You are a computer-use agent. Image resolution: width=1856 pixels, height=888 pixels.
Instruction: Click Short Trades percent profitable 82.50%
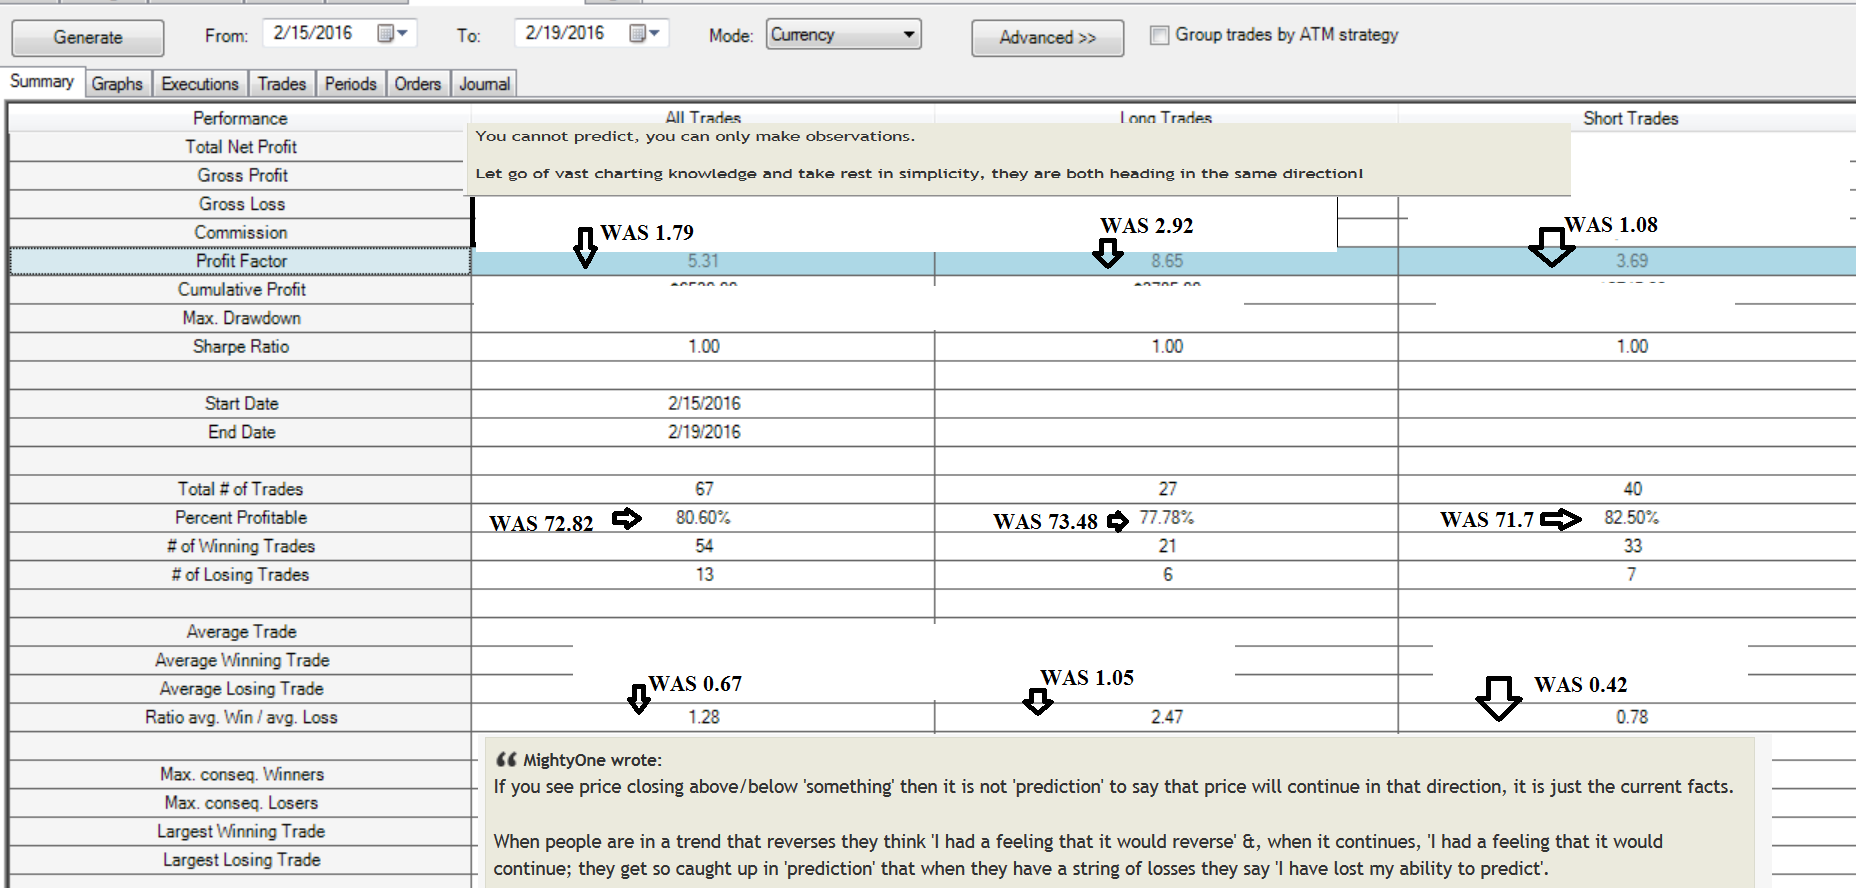1632,517
